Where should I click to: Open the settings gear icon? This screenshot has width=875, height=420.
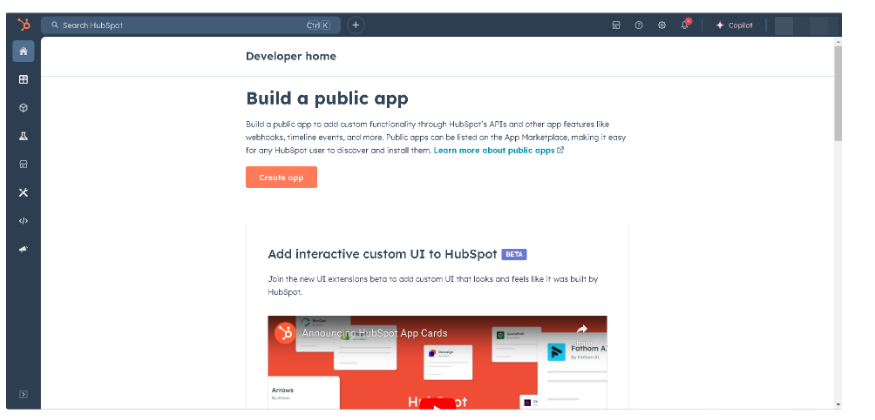(661, 25)
